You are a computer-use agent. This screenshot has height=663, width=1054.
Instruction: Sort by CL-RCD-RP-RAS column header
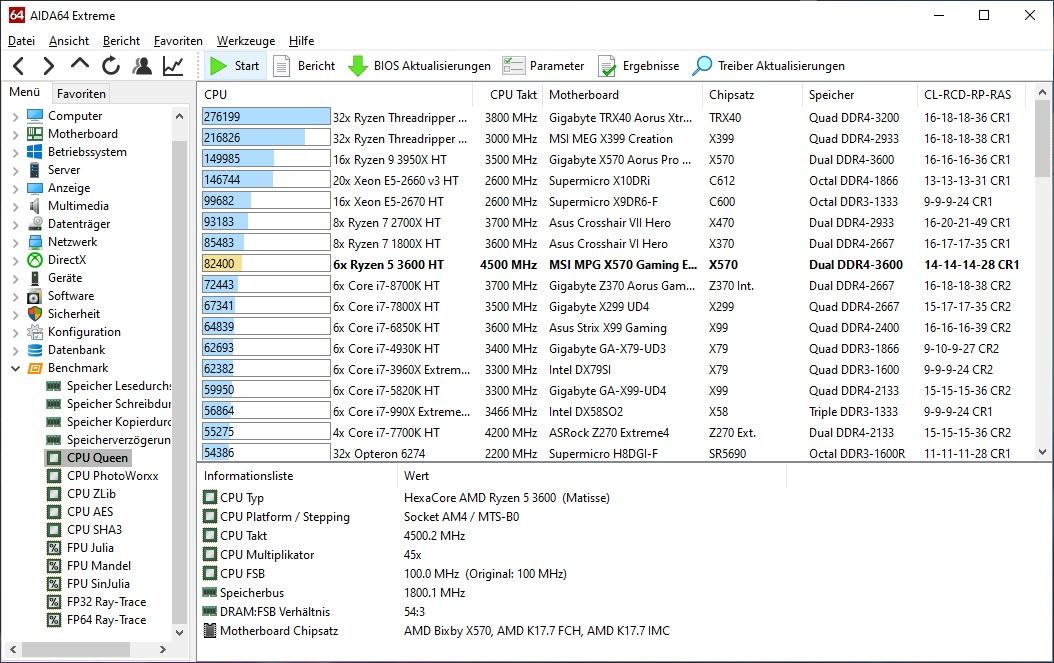(x=971, y=95)
